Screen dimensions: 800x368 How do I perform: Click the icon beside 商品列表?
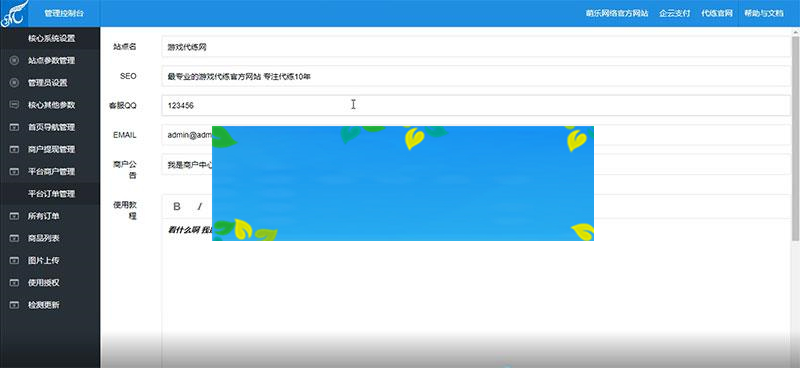[14, 238]
